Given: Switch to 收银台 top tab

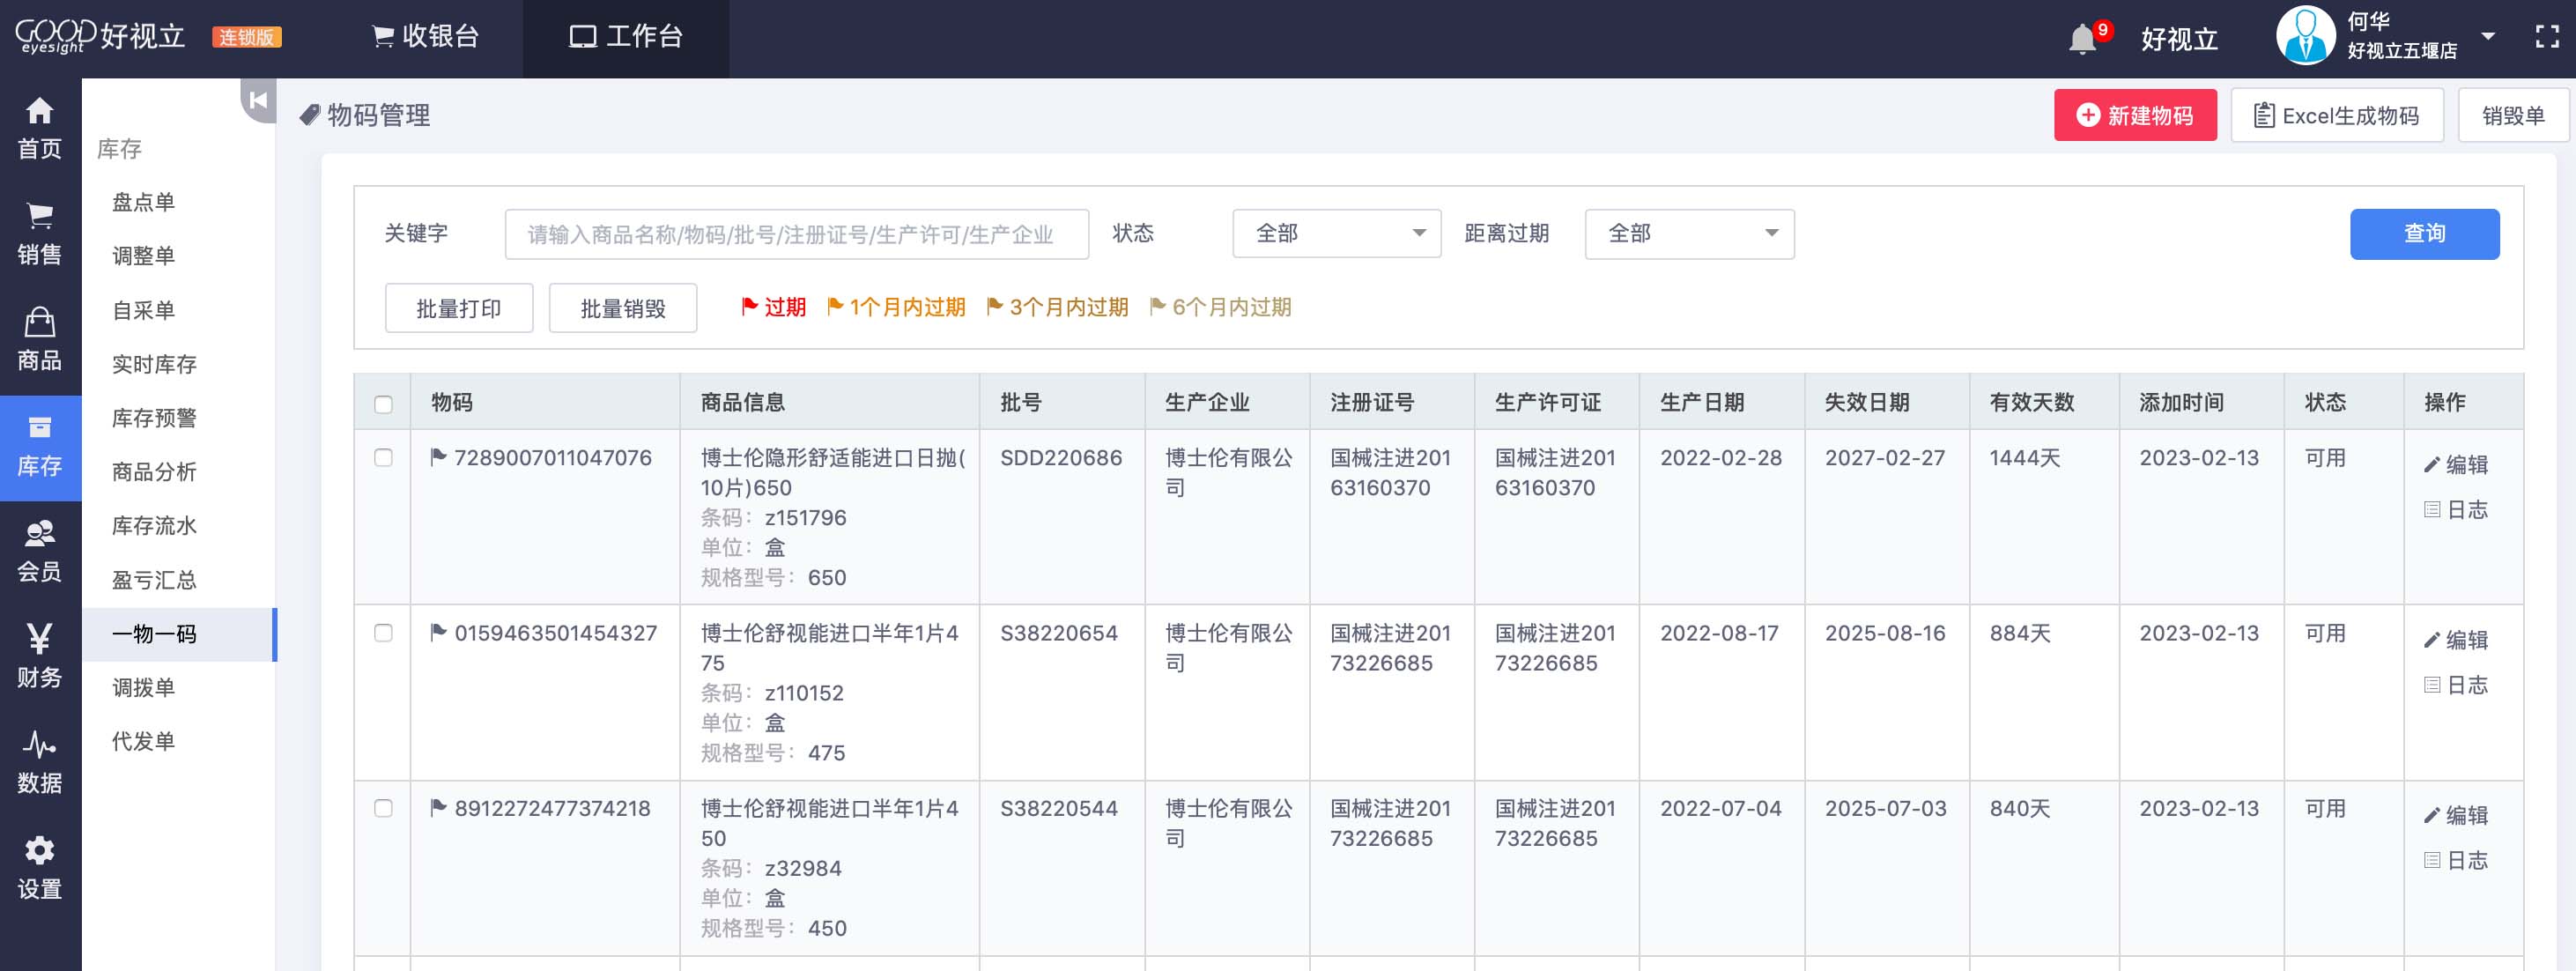Looking at the screenshot, I should [426, 37].
